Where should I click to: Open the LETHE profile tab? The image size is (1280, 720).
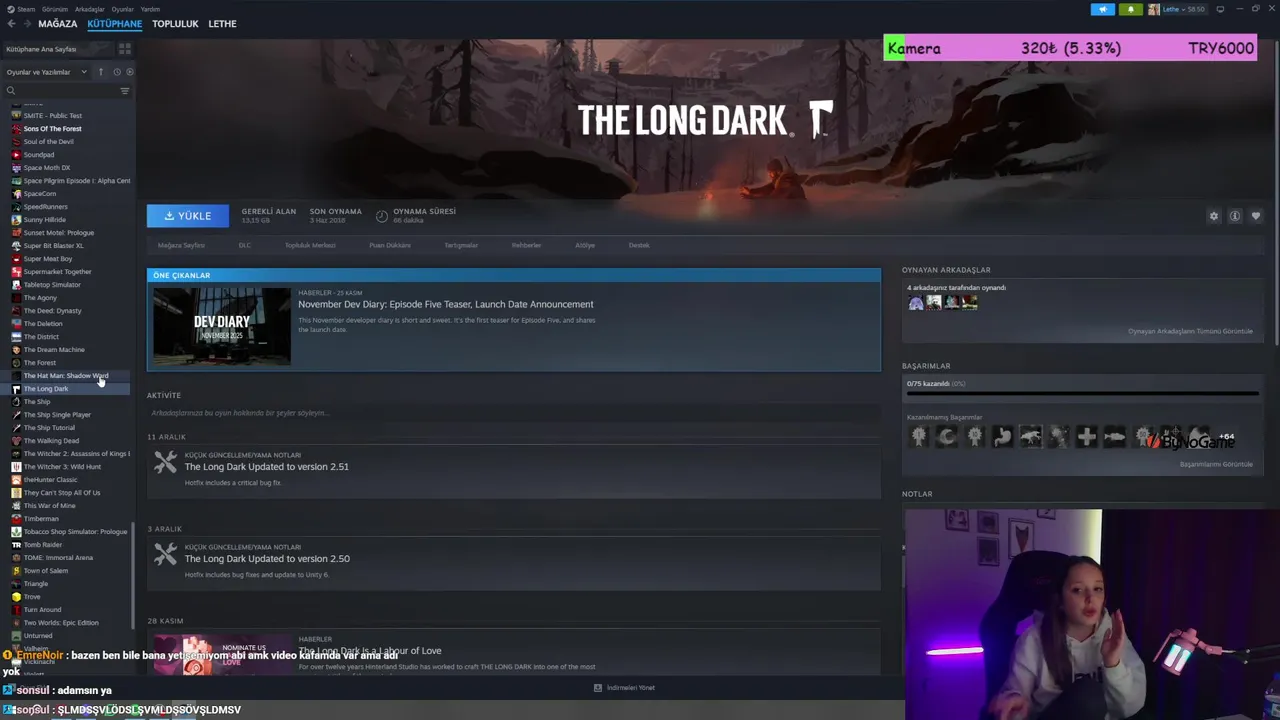click(222, 23)
